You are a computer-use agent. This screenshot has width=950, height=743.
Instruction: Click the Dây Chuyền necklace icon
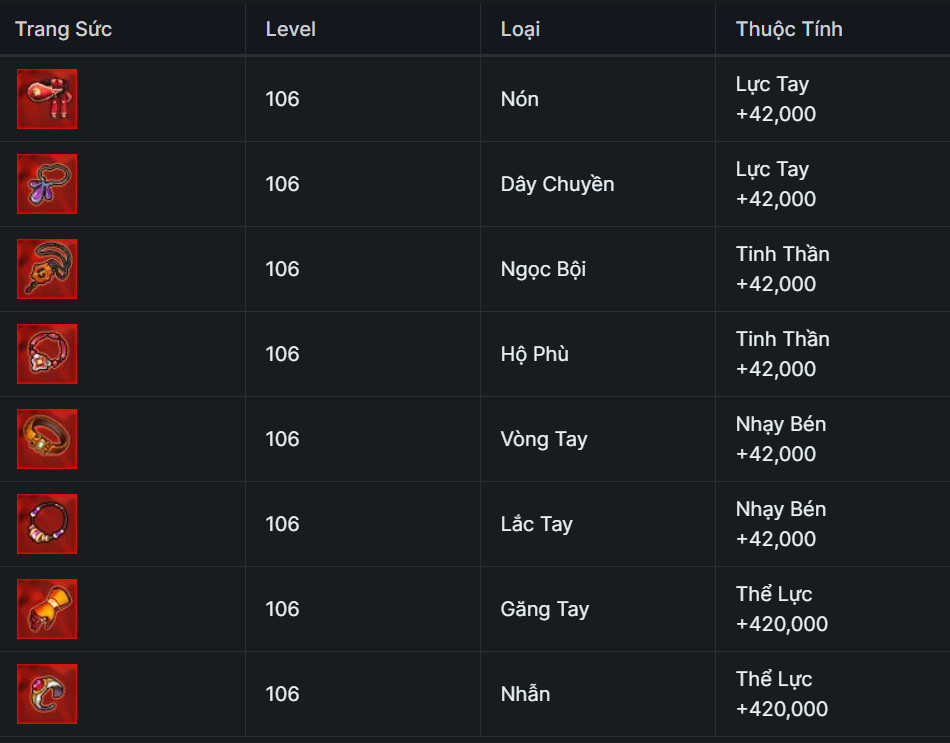[47, 184]
